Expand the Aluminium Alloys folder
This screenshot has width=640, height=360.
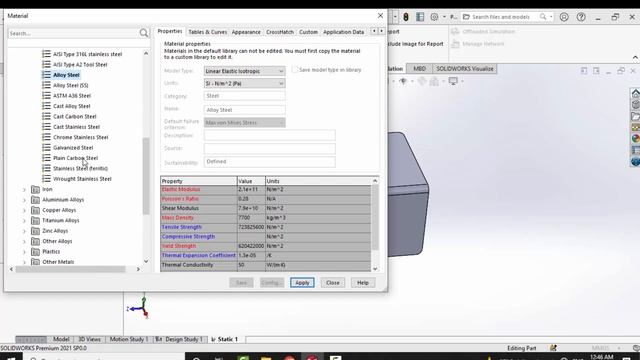coord(24,200)
